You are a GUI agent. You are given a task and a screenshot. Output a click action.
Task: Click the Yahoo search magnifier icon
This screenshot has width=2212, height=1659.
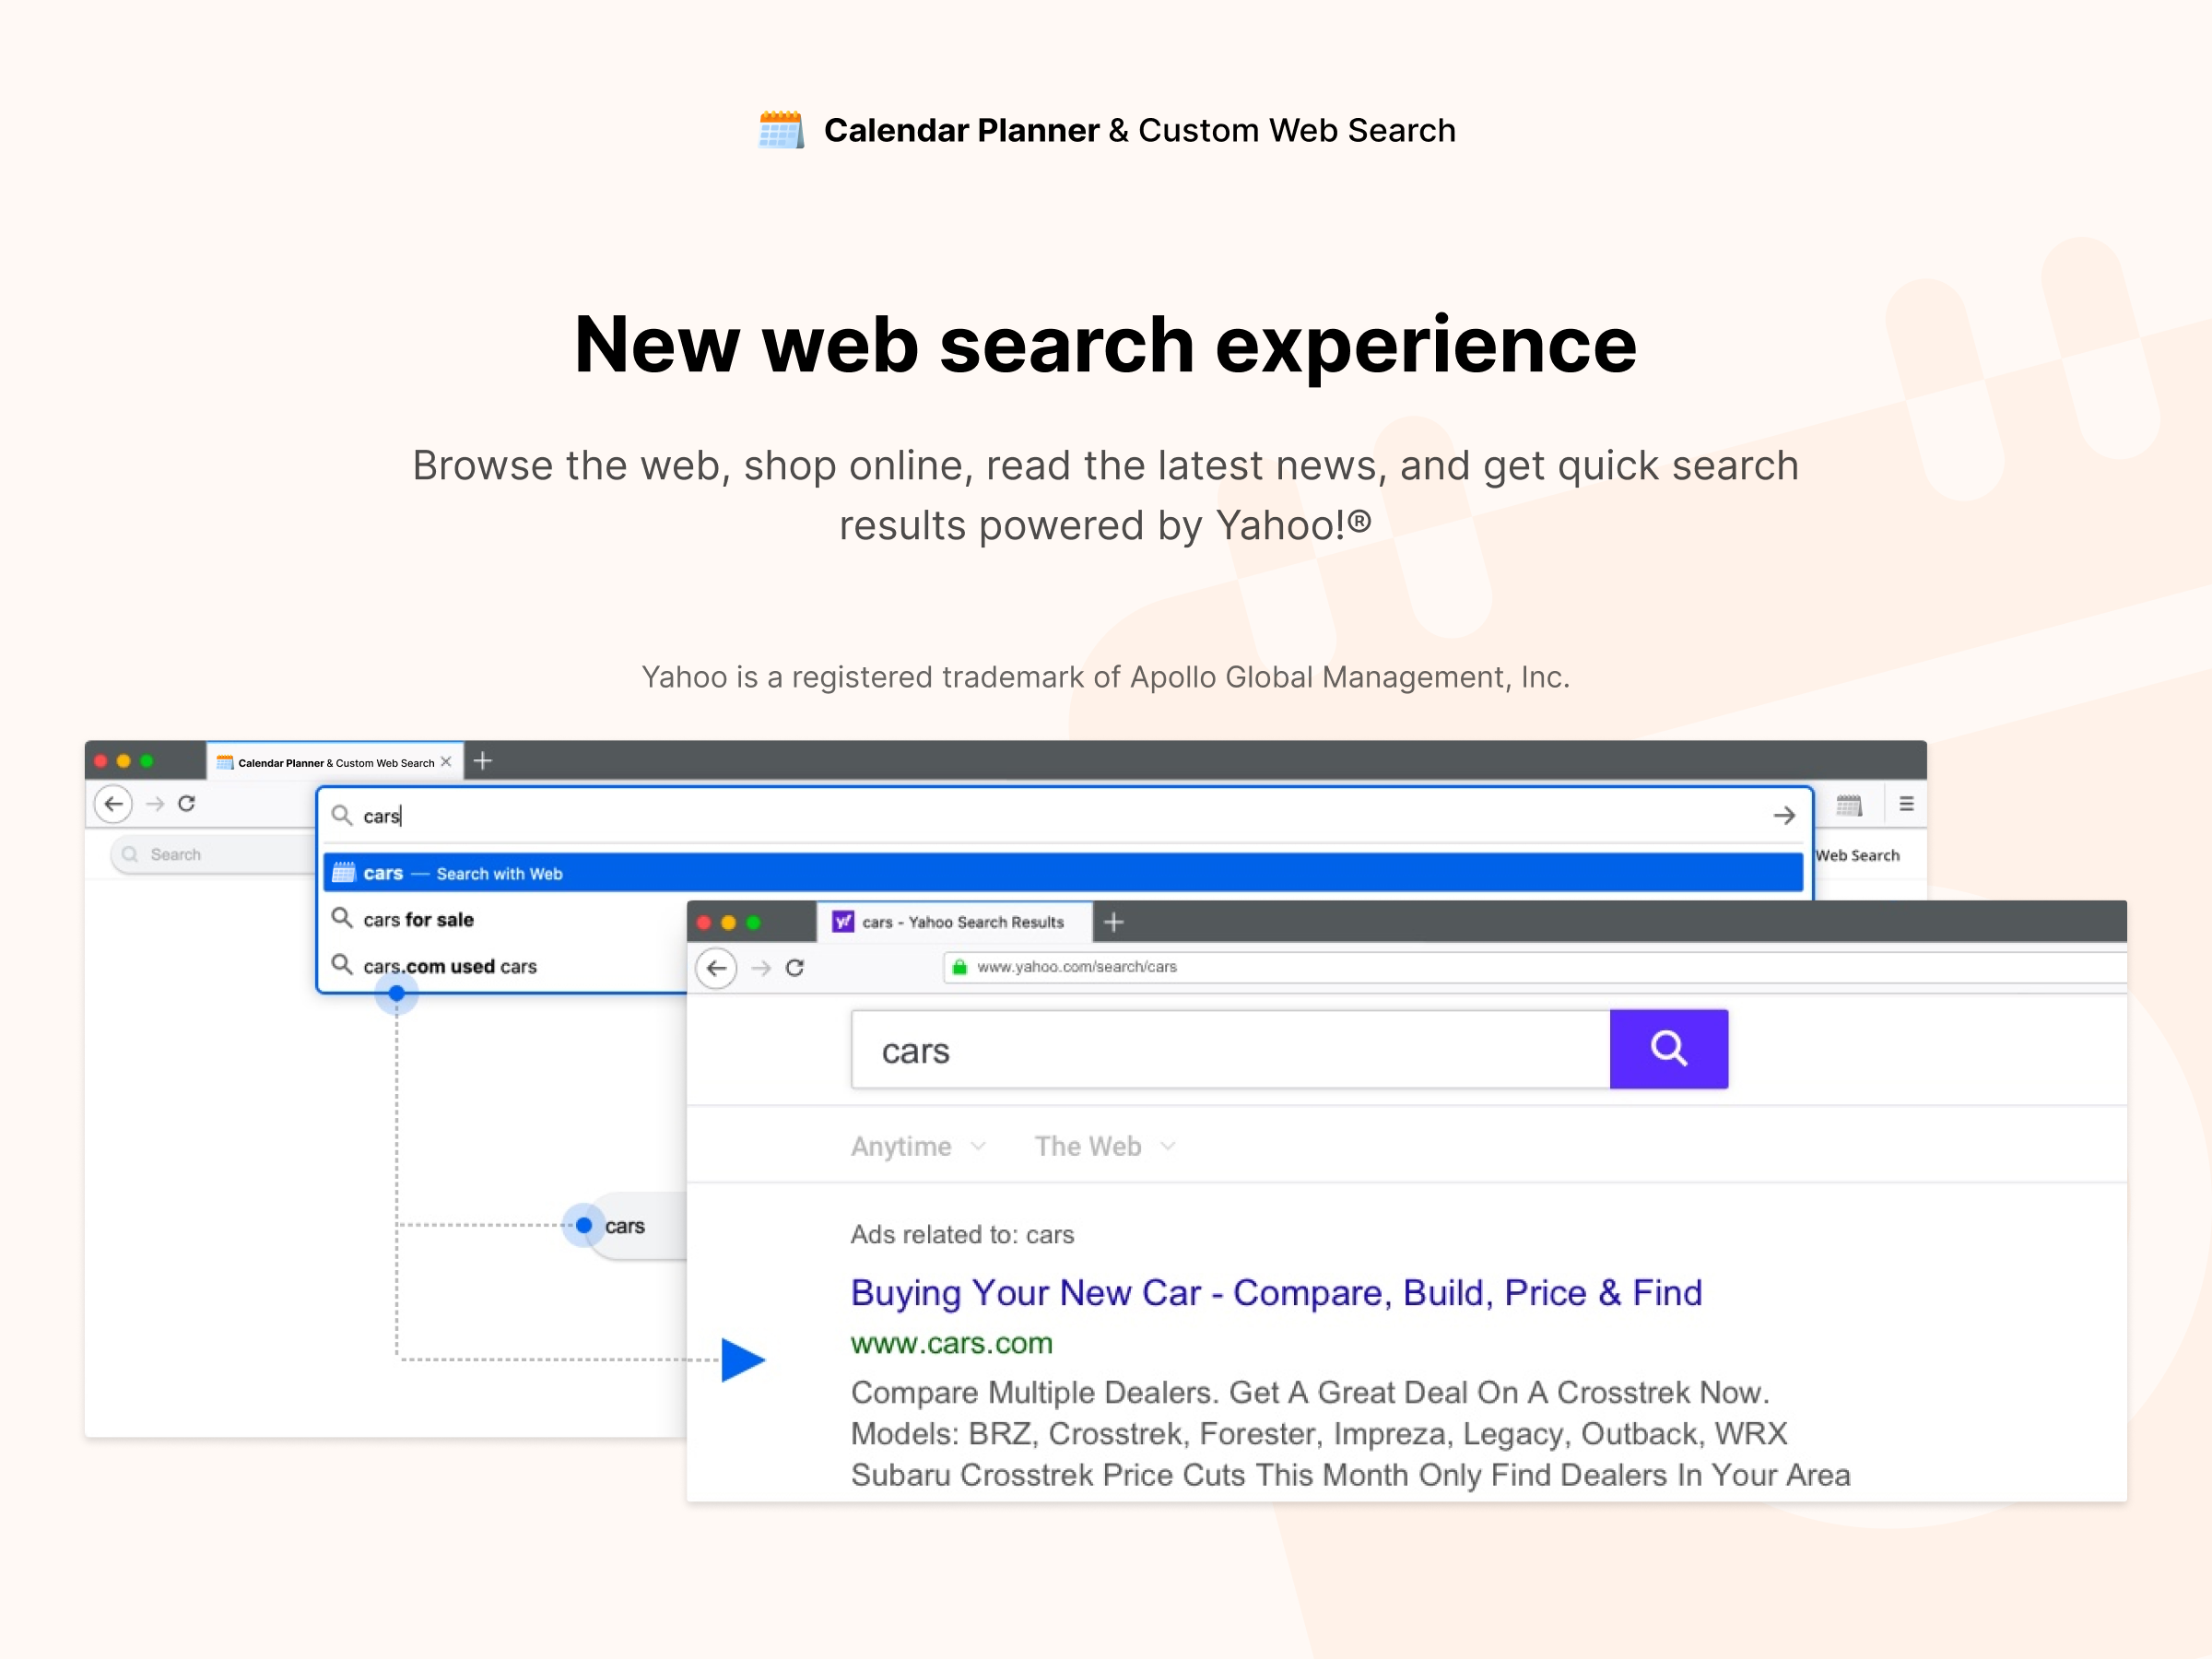coord(1667,1045)
